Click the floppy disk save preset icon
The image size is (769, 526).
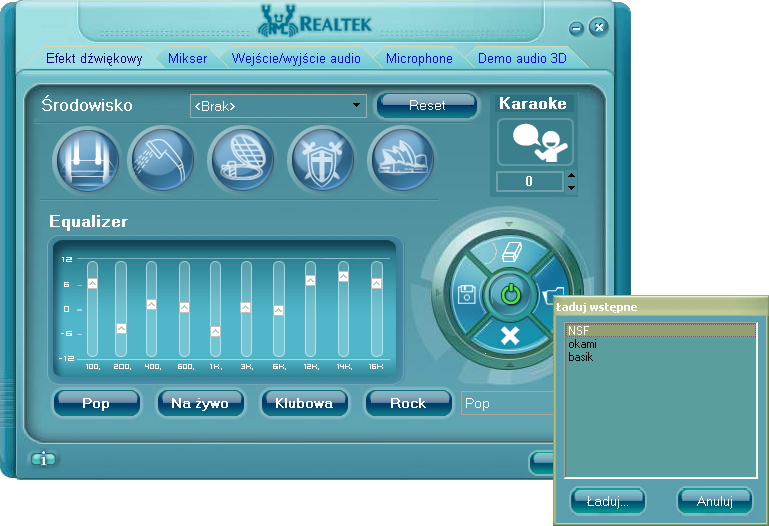click(466, 295)
